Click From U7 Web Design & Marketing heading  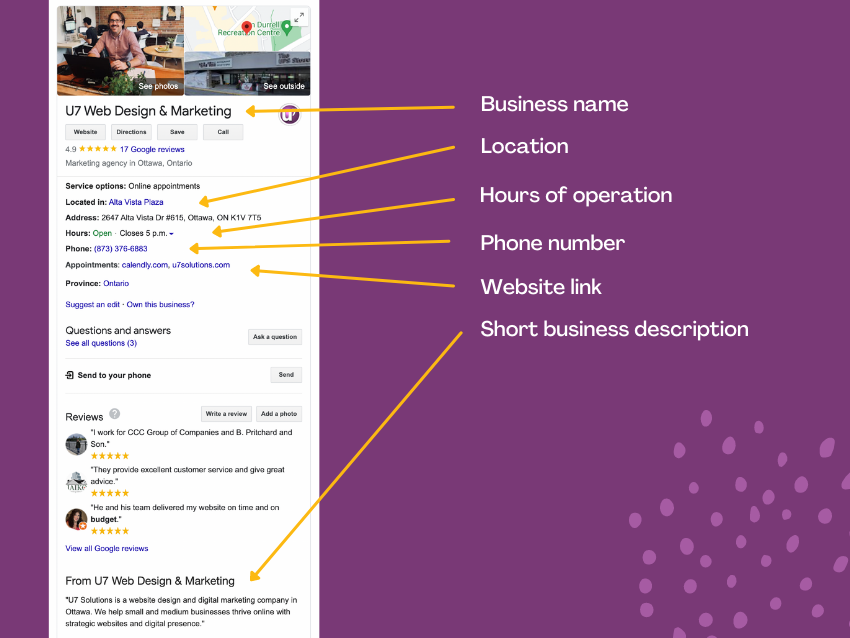click(150, 581)
